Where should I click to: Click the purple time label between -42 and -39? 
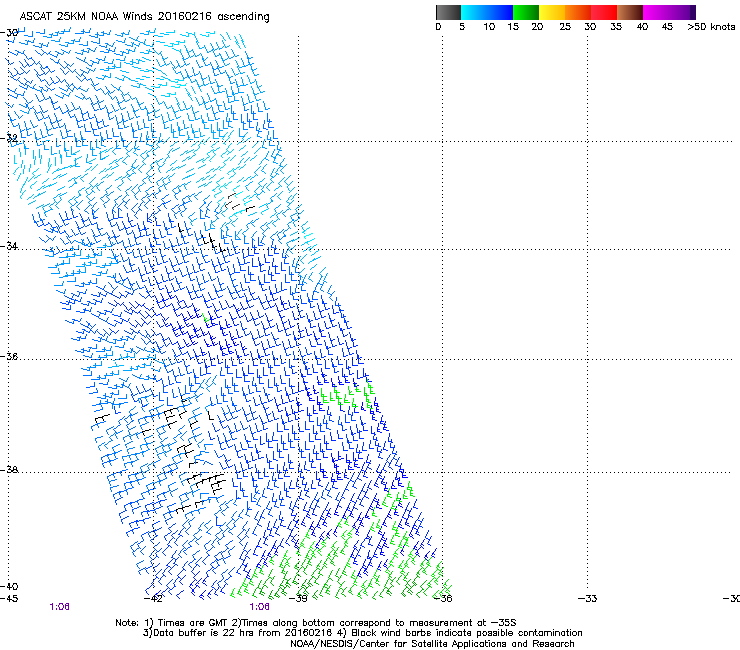pos(260,607)
